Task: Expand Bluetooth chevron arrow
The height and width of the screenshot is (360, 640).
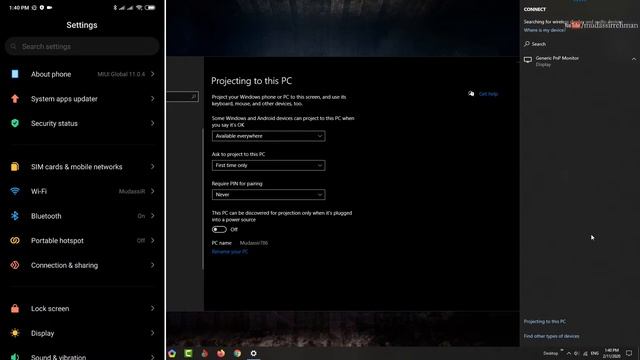Action: pyautogui.click(x=153, y=216)
